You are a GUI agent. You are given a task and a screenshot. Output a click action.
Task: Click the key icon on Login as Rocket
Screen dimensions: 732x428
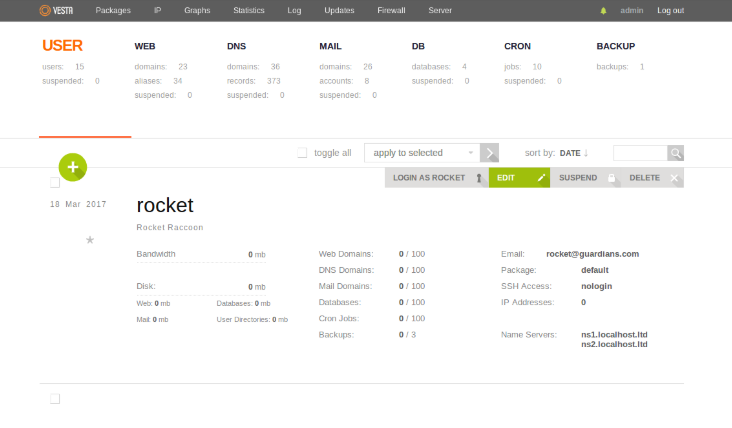point(479,178)
